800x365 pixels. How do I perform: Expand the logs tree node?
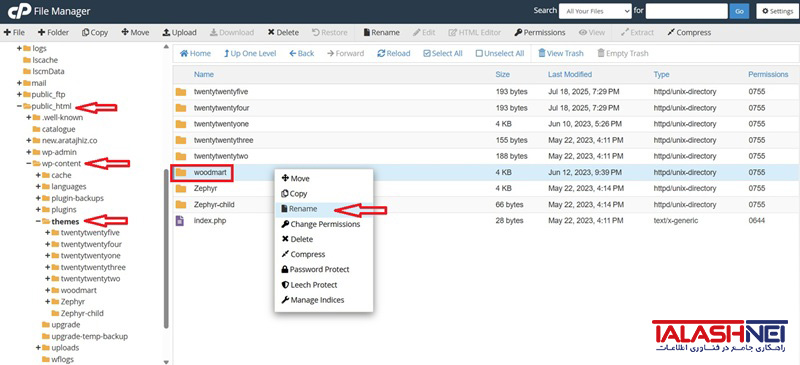(19, 48)
